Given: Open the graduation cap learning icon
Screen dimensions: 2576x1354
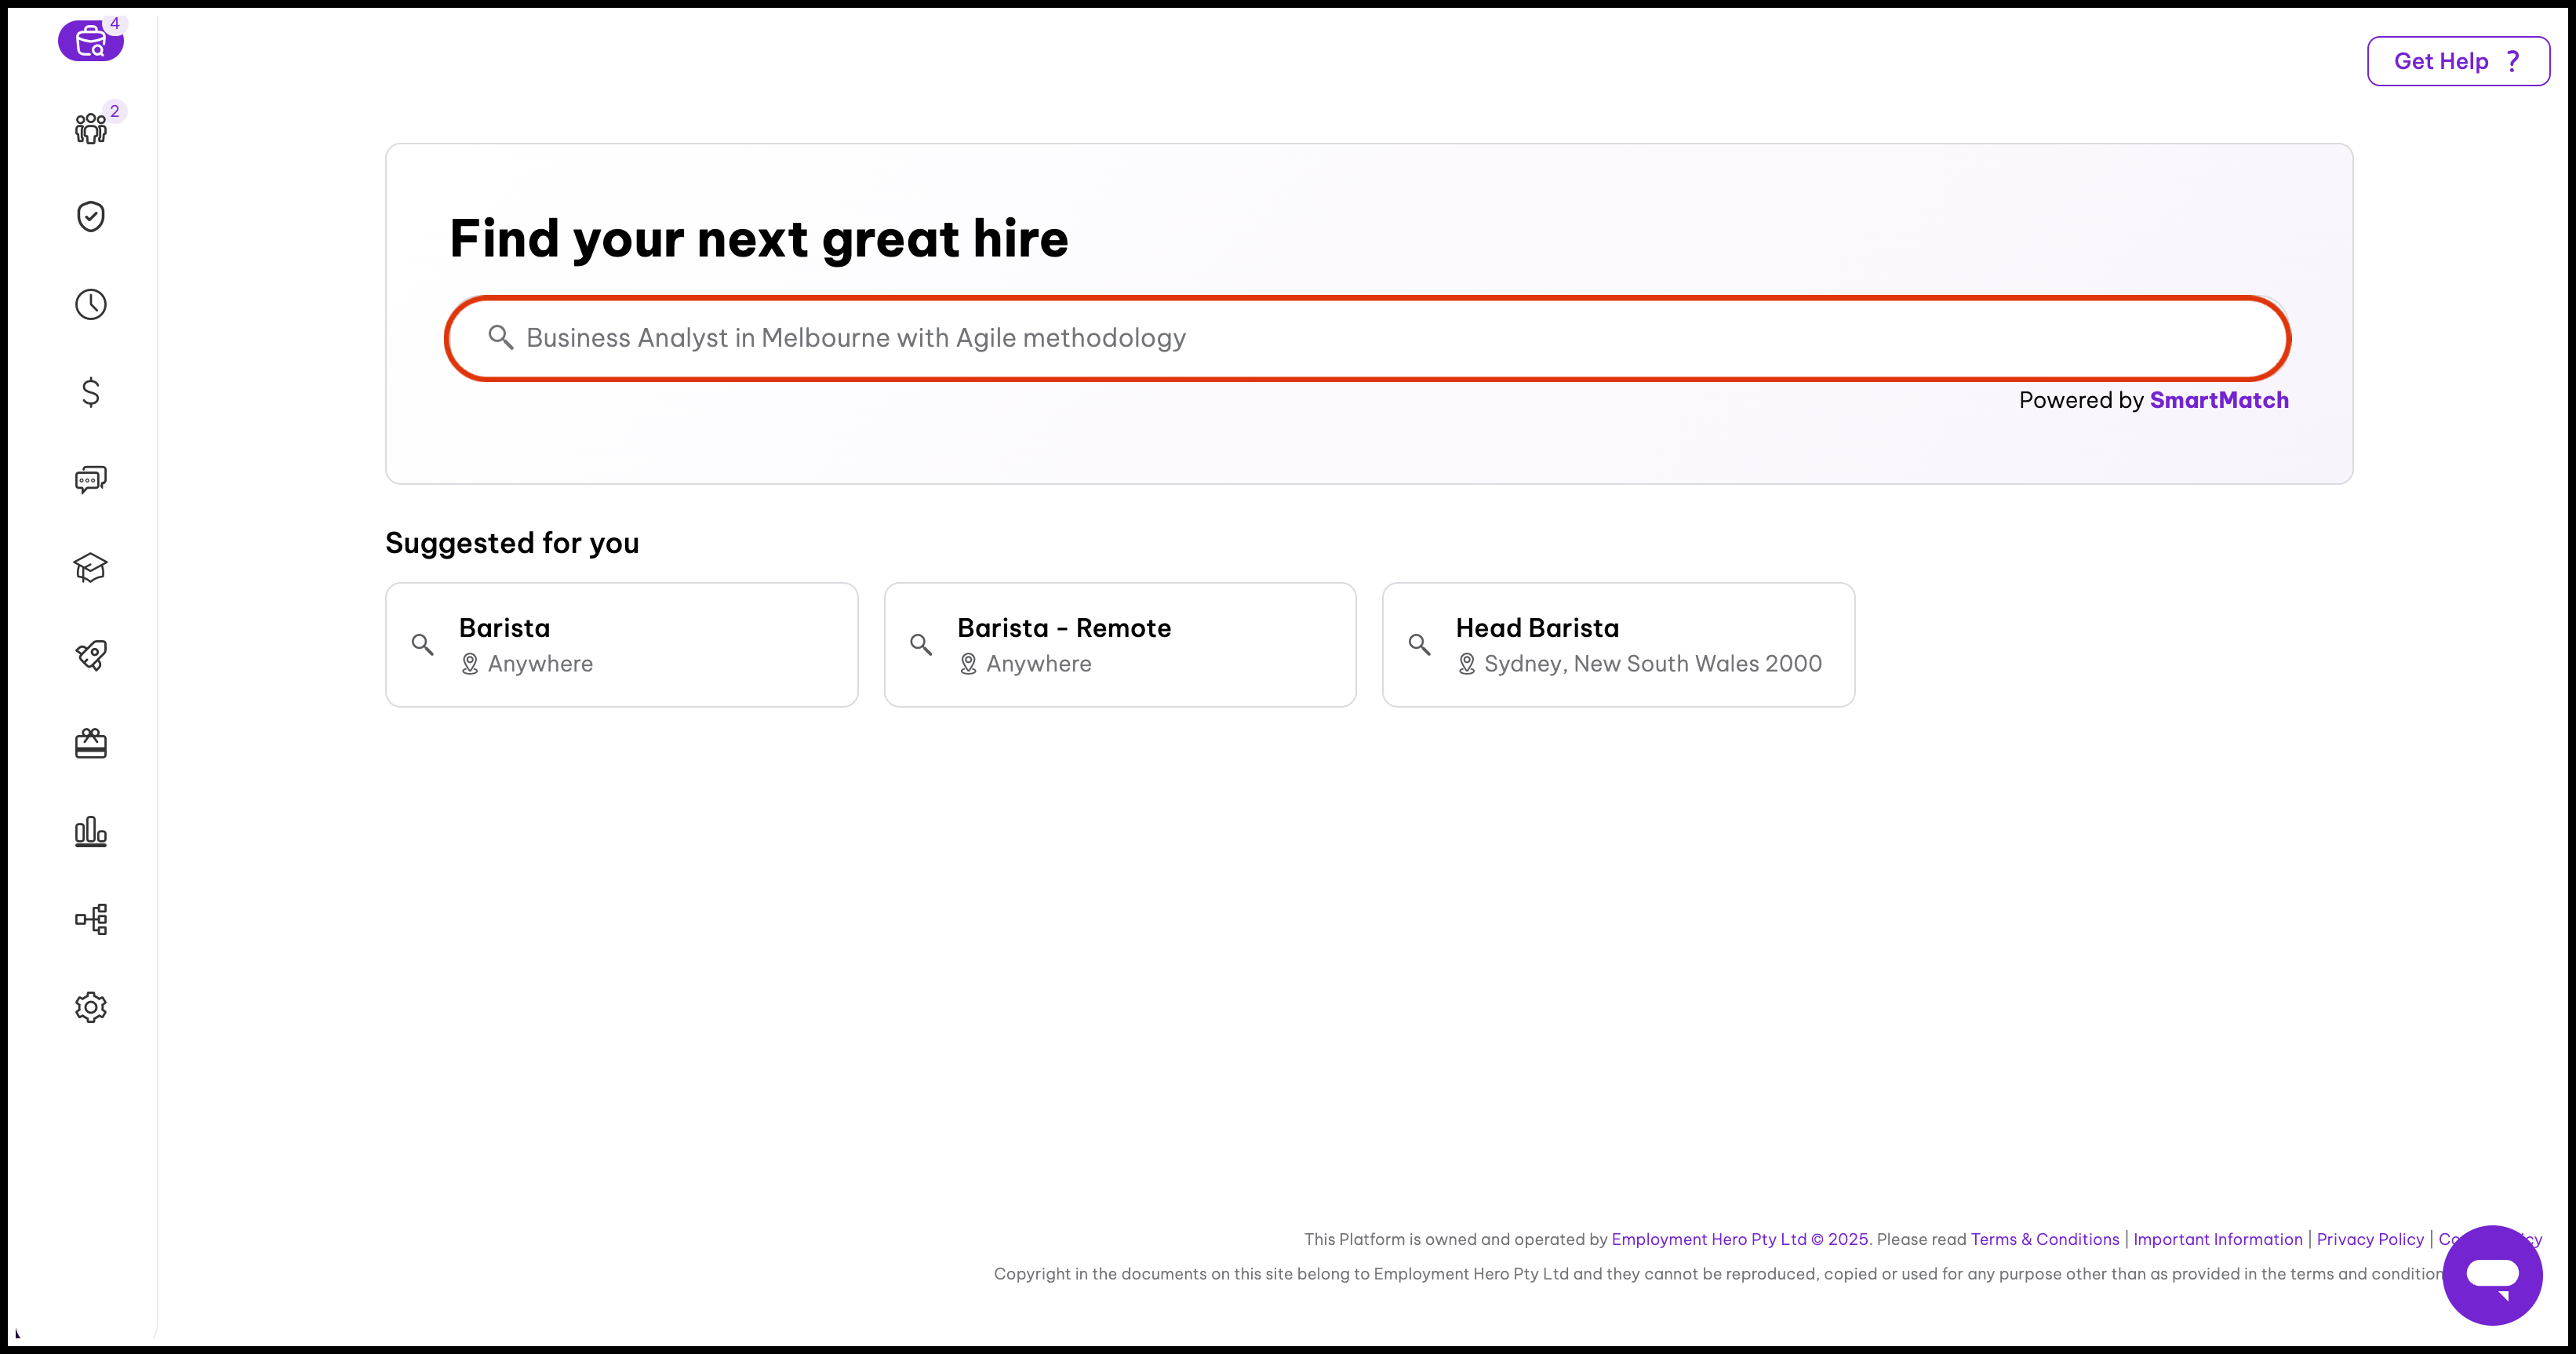Looking at the screenshot, I should (x=90, y=568).
